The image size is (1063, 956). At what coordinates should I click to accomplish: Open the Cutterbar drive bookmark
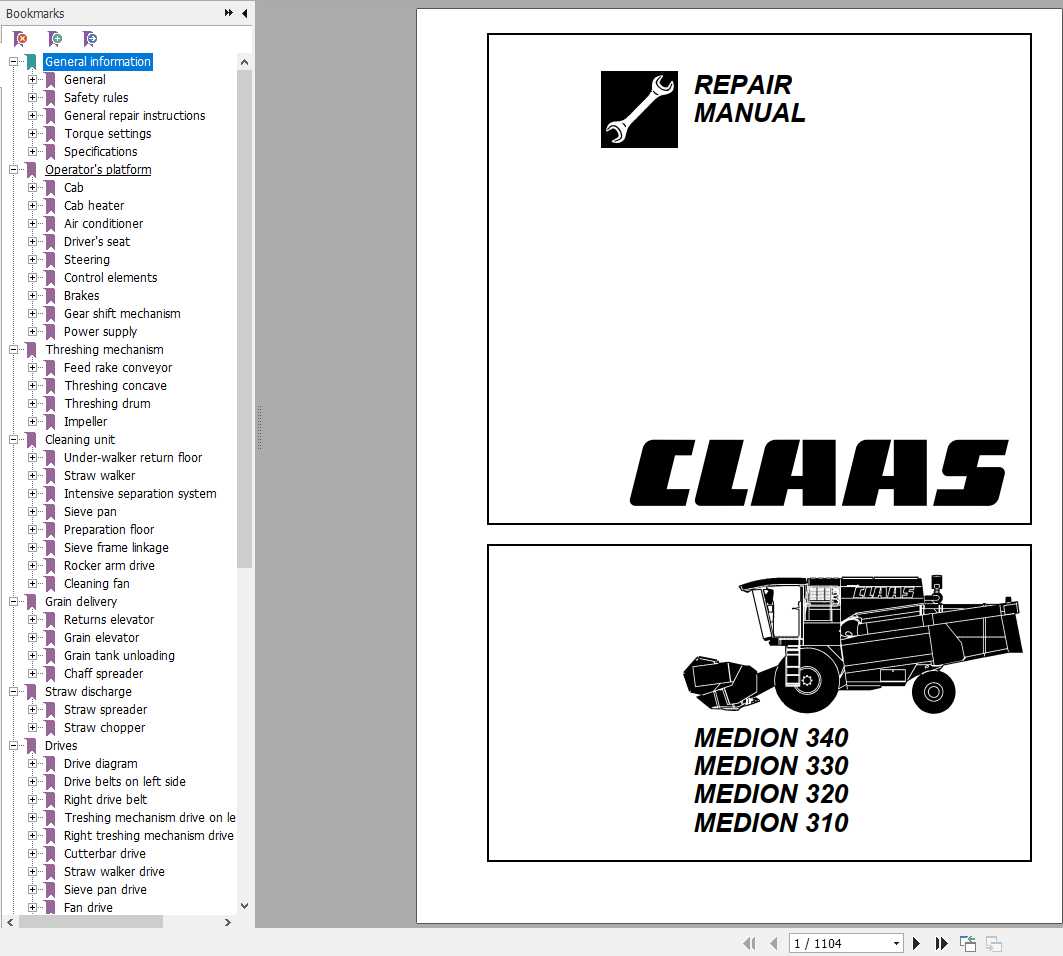point(104,854)
